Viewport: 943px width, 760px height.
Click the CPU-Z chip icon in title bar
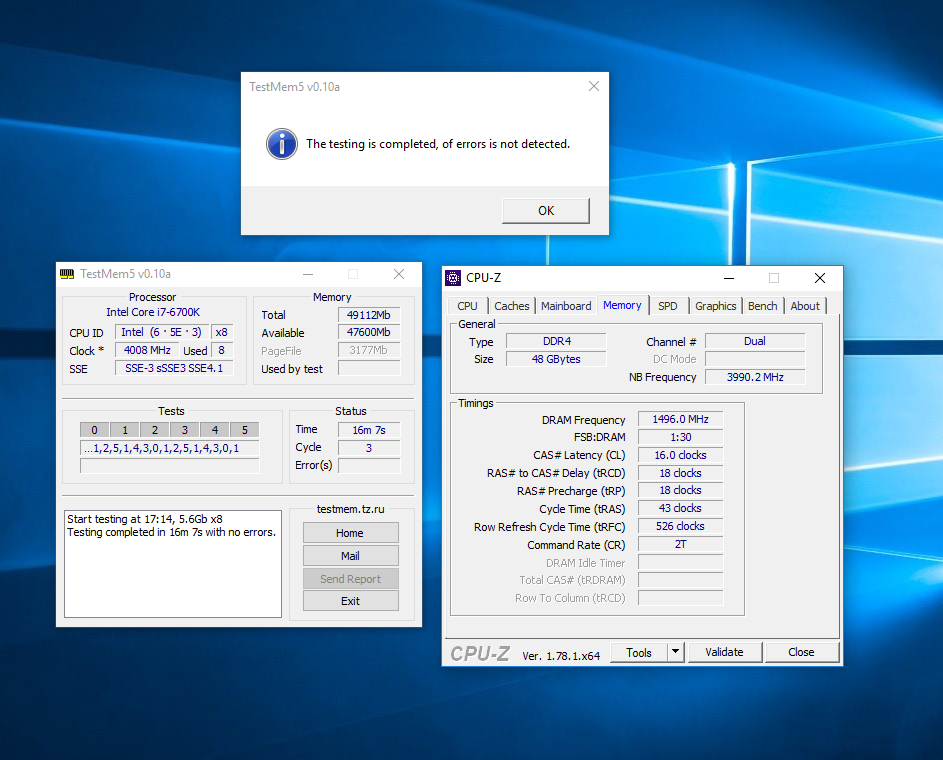453,278
